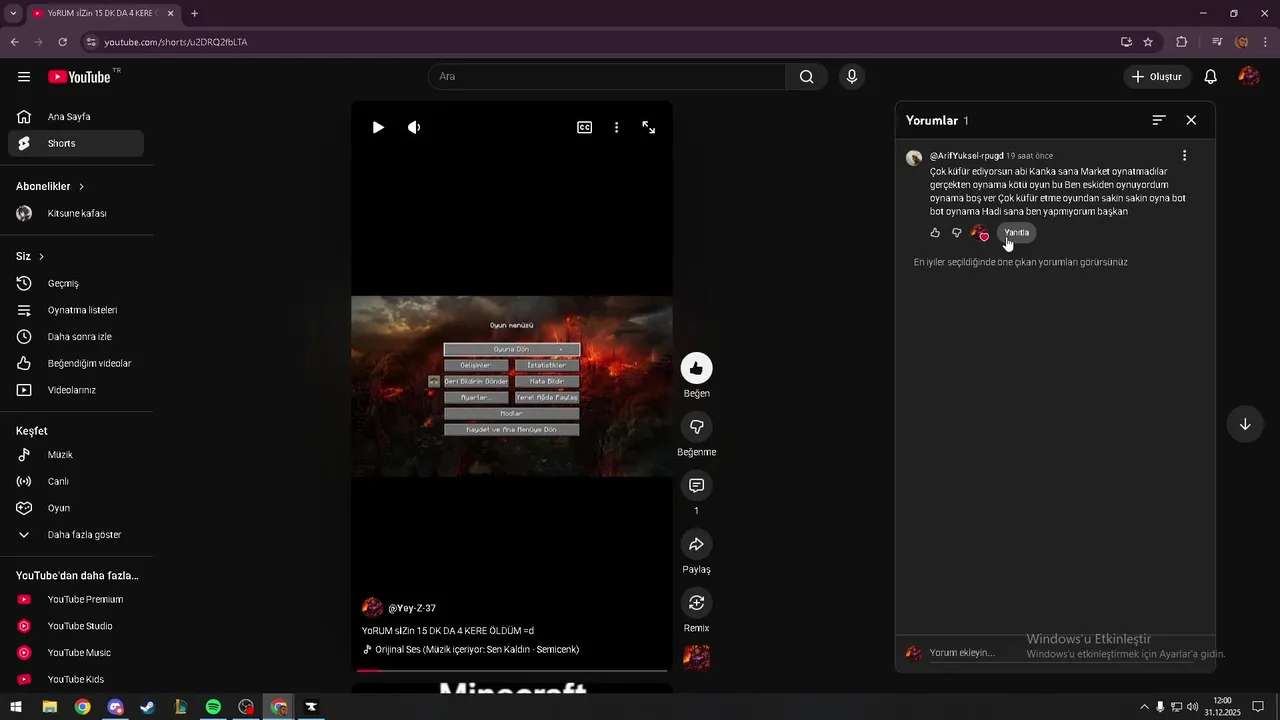Play the Shorts video
Image resolution: width=1280 pixels, height=720 pixels.
tap(378, 127)
